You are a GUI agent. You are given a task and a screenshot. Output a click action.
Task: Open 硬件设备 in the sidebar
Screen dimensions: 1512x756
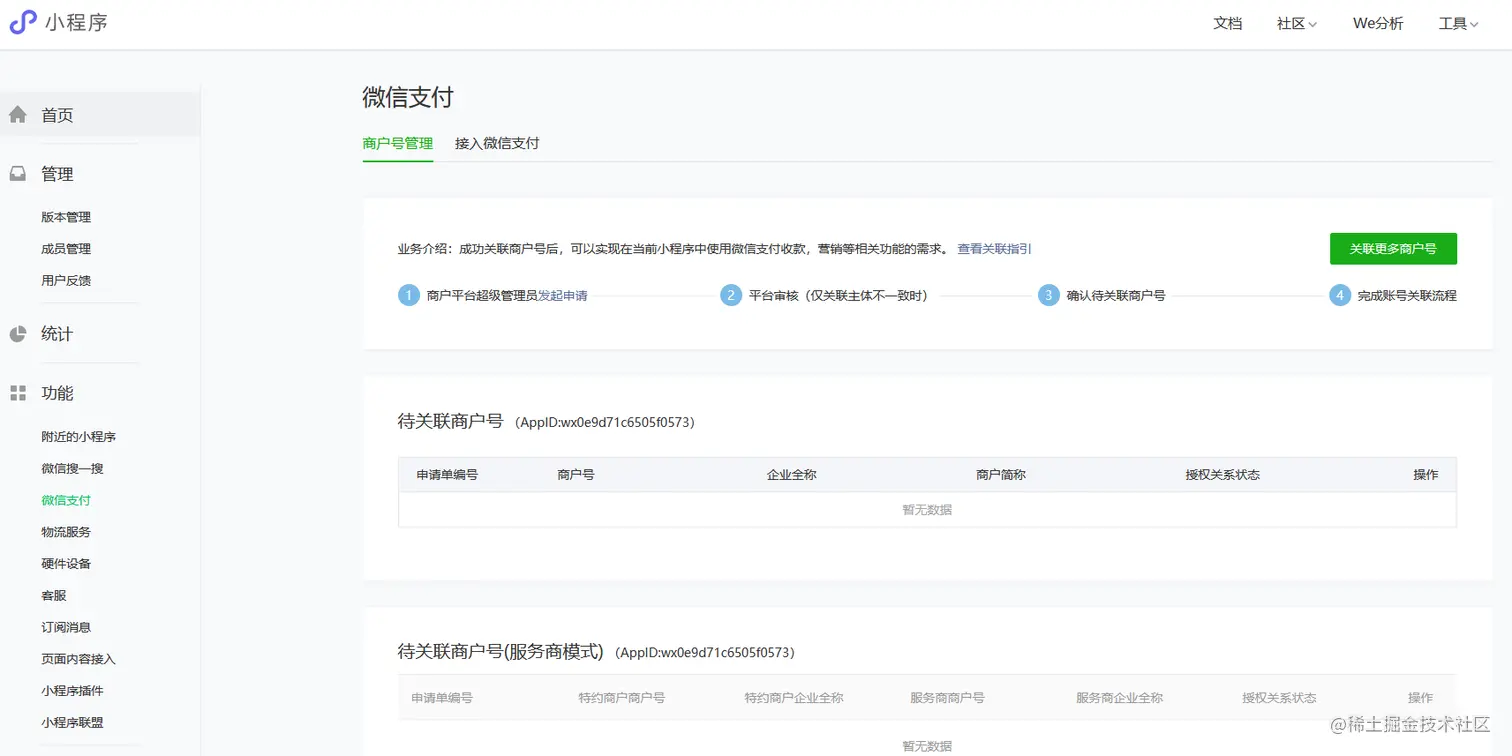coord(66,564)
